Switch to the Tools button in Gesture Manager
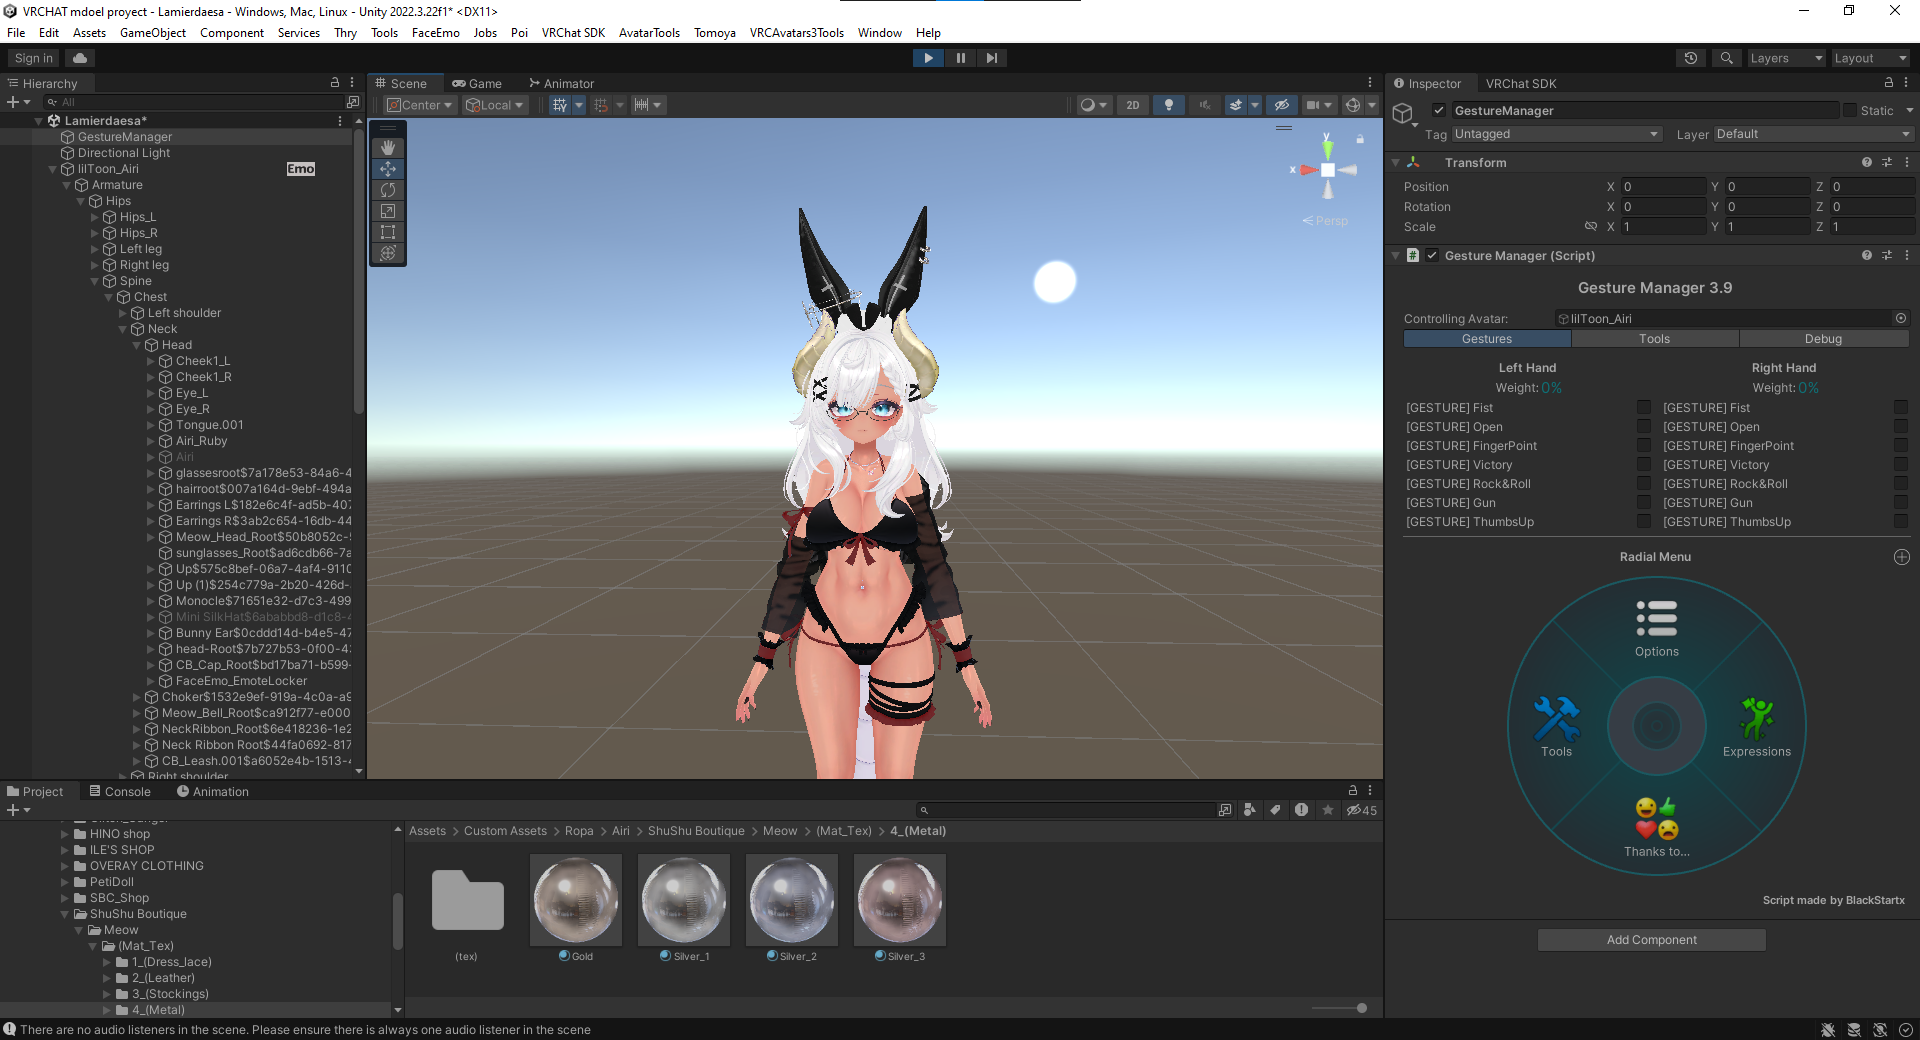 pyautogui.click(x=1654, y=339)
